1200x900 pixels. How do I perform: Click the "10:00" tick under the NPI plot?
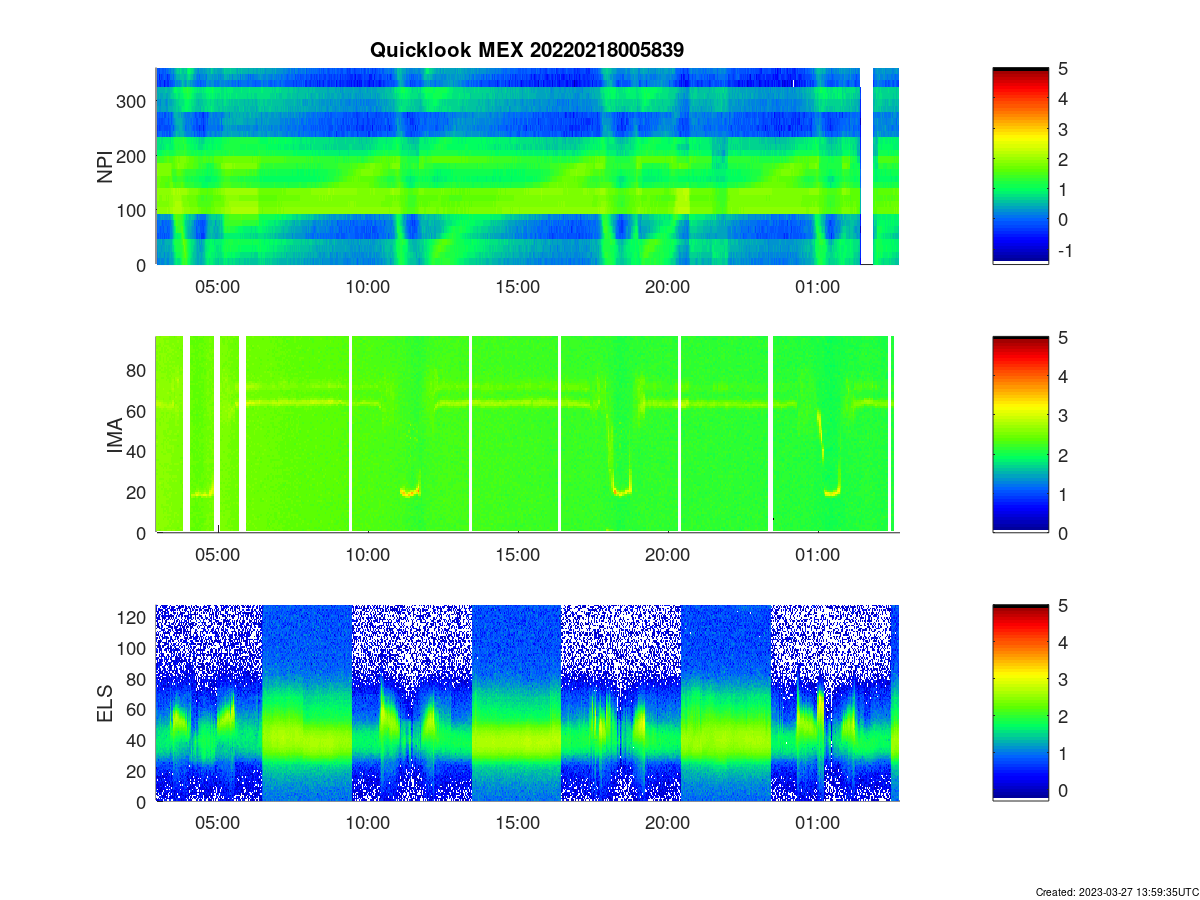click(x=368, y=286)
